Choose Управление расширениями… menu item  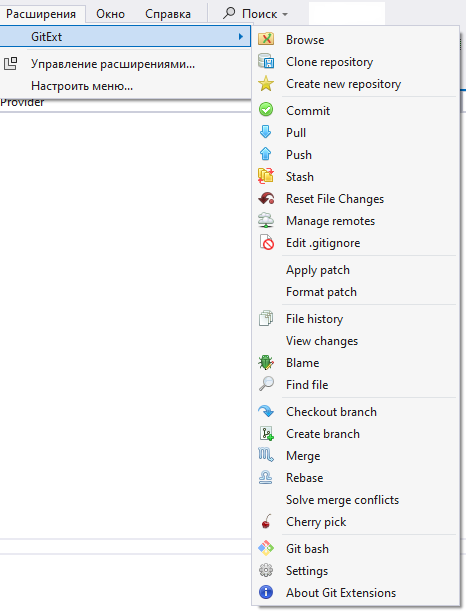(x=125, y=64)
